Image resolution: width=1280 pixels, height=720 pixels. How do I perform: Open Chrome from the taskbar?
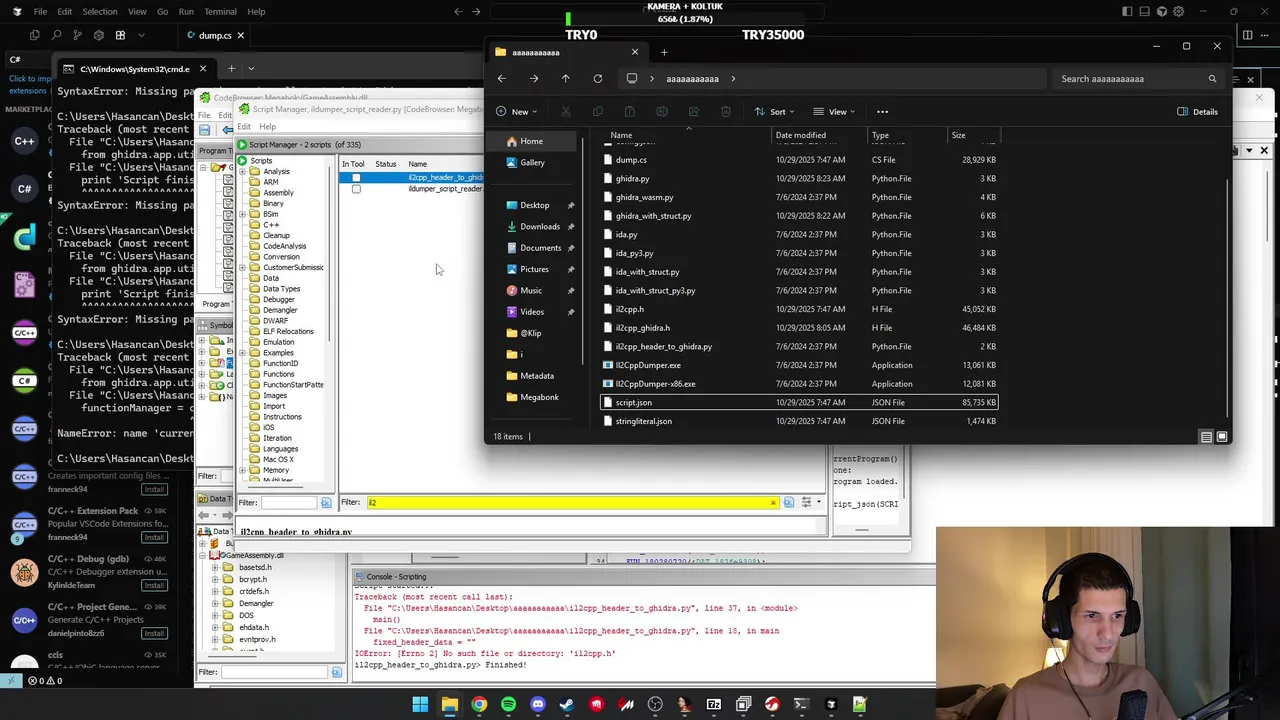pyautogui.click(x=479, y=704)
